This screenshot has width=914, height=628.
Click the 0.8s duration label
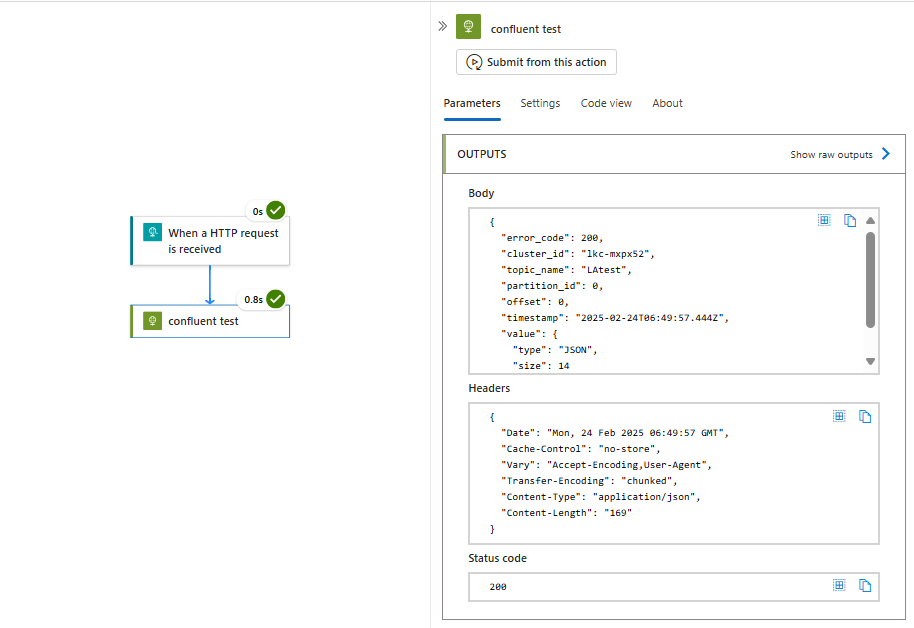point(254,299)
